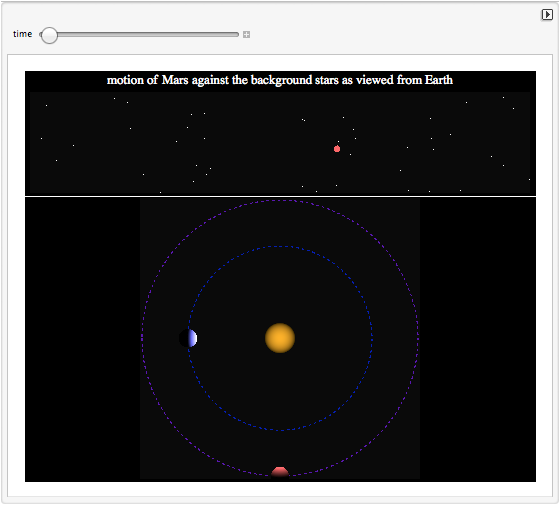
Task: Click the 'time' label
Action: (x=22, y=34)
